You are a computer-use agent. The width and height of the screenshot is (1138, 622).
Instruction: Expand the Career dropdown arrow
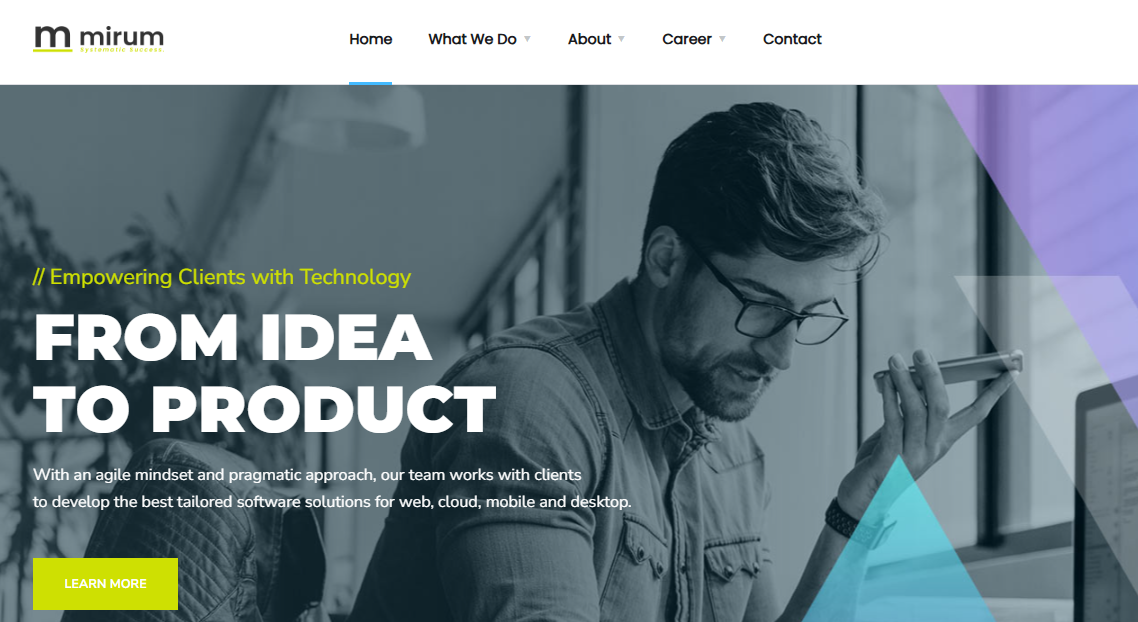coord(722,39)
